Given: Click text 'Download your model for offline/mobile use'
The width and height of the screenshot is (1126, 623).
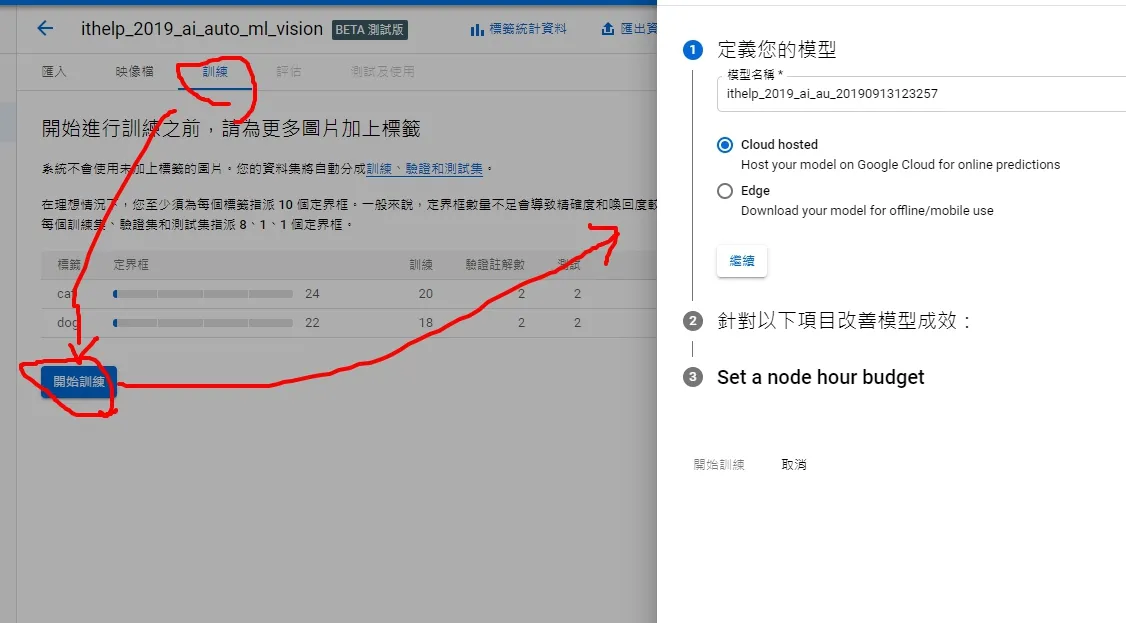Looking at the screenshot, I should [867, 210].
